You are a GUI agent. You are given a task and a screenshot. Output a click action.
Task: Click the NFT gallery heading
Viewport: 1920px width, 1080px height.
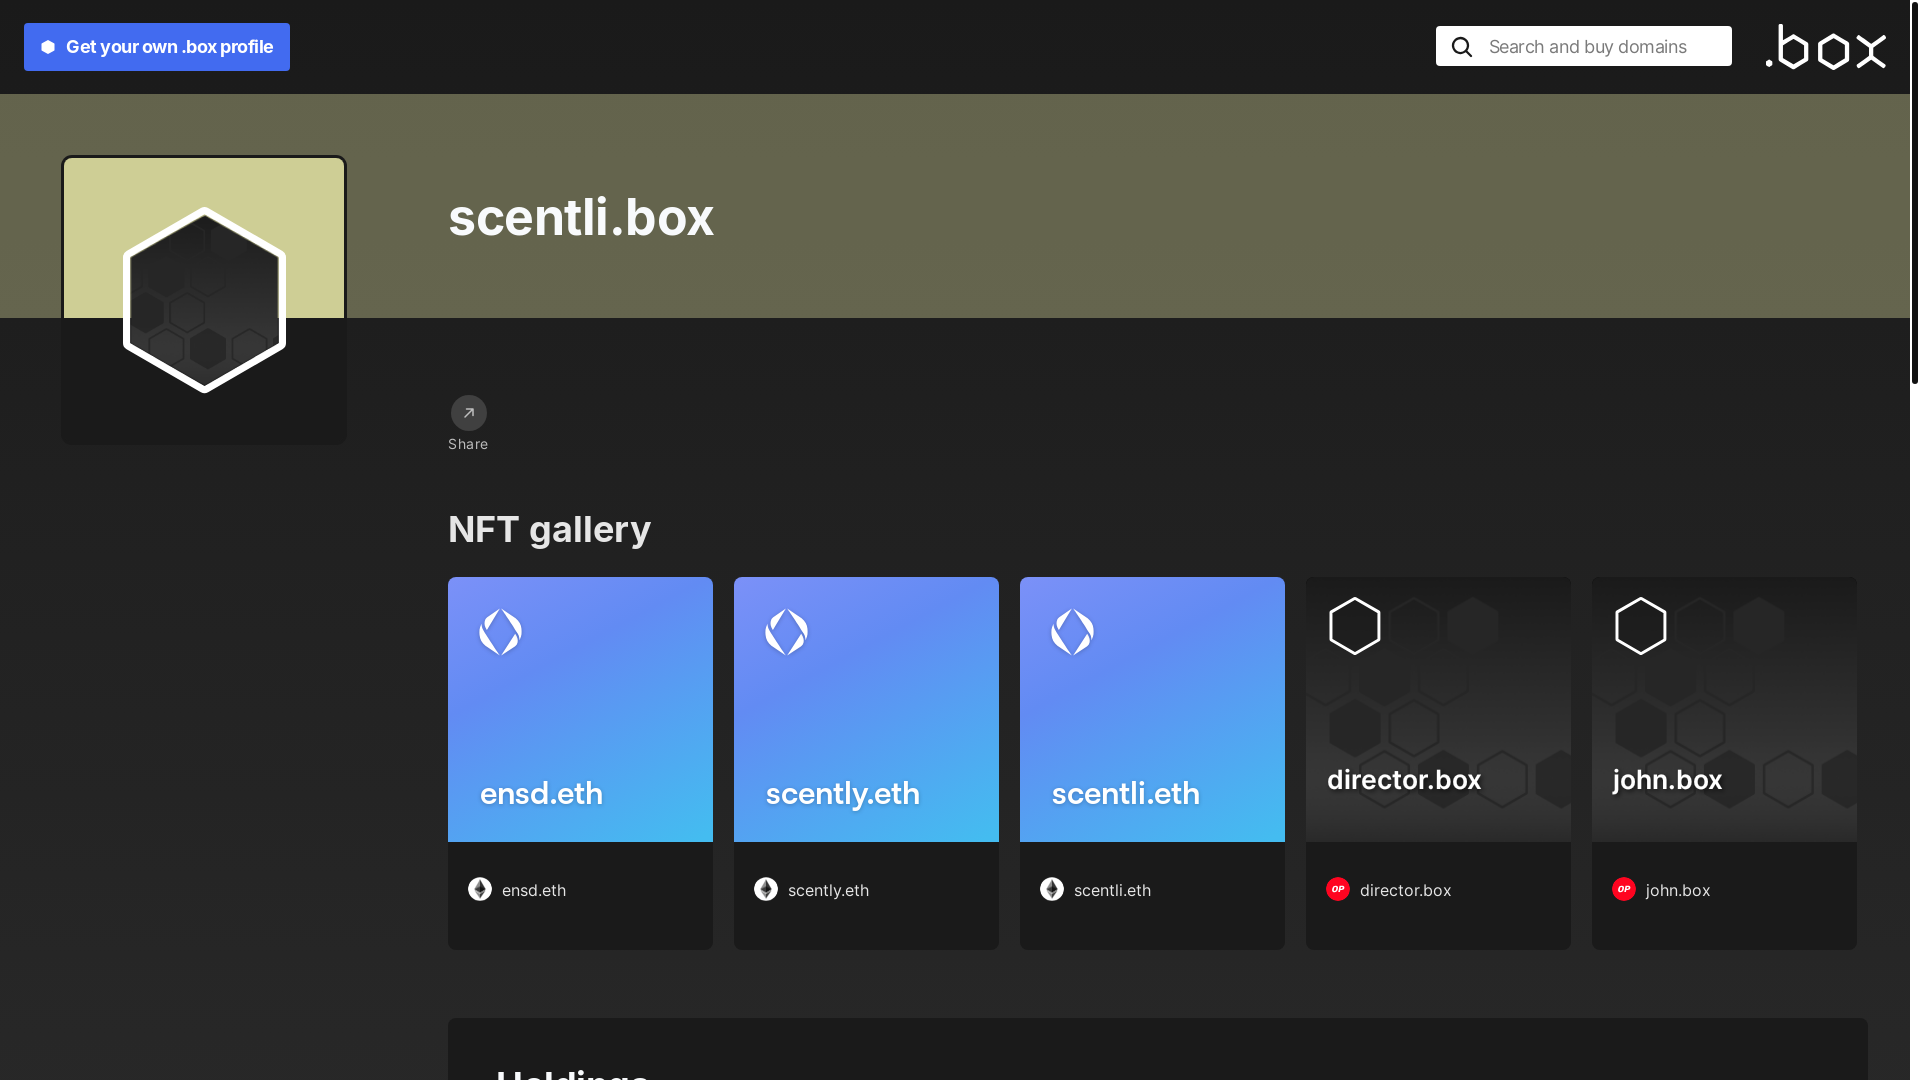coord(549,529)
